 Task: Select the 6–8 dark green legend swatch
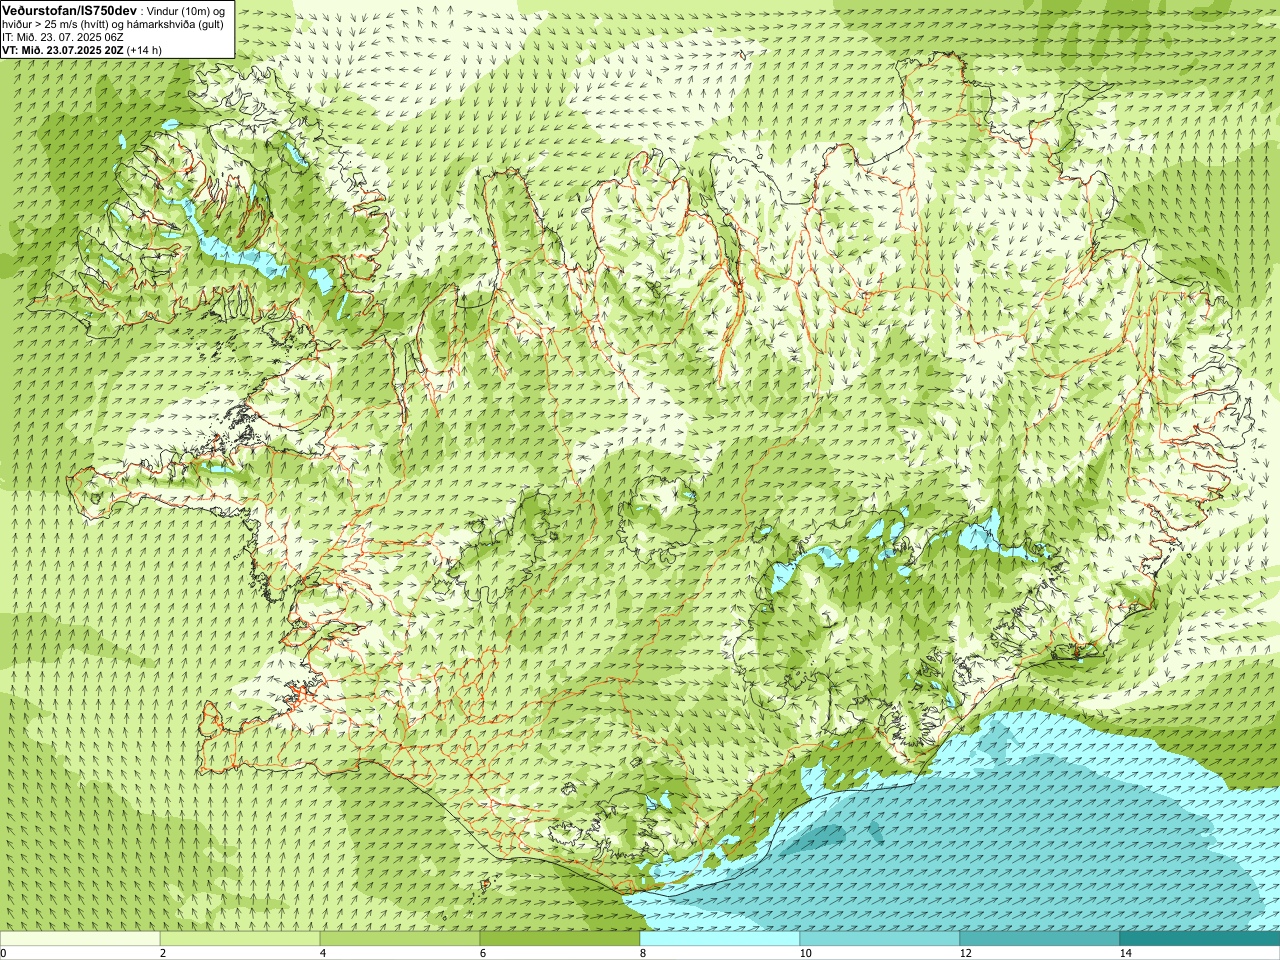(560, 939)
